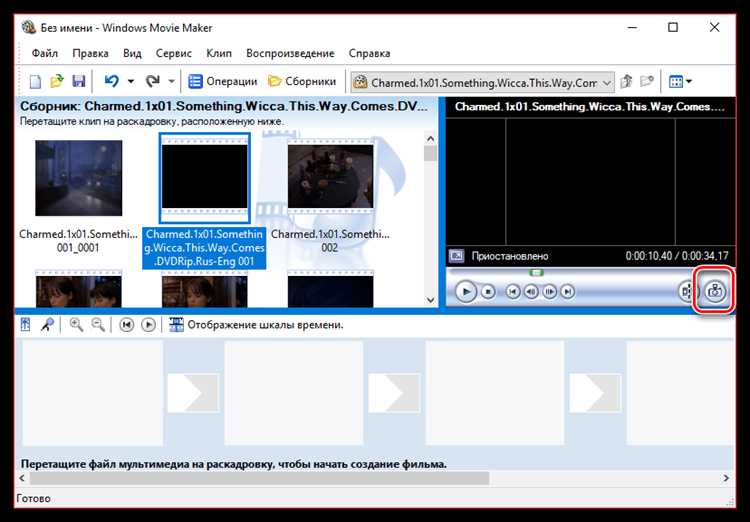The image size is (750, 522).
Task: Undo the last action with the blue arrow
Action: pos(111,81)
